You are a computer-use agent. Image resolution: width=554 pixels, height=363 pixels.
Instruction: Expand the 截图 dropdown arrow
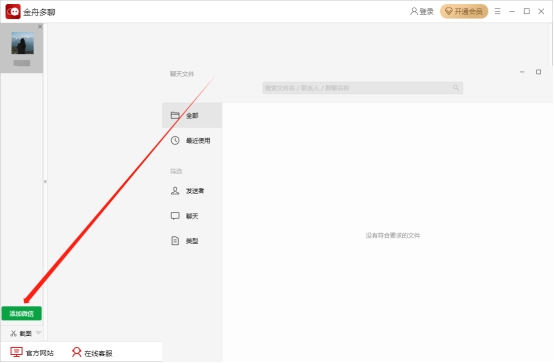click(x=39, y=333)
